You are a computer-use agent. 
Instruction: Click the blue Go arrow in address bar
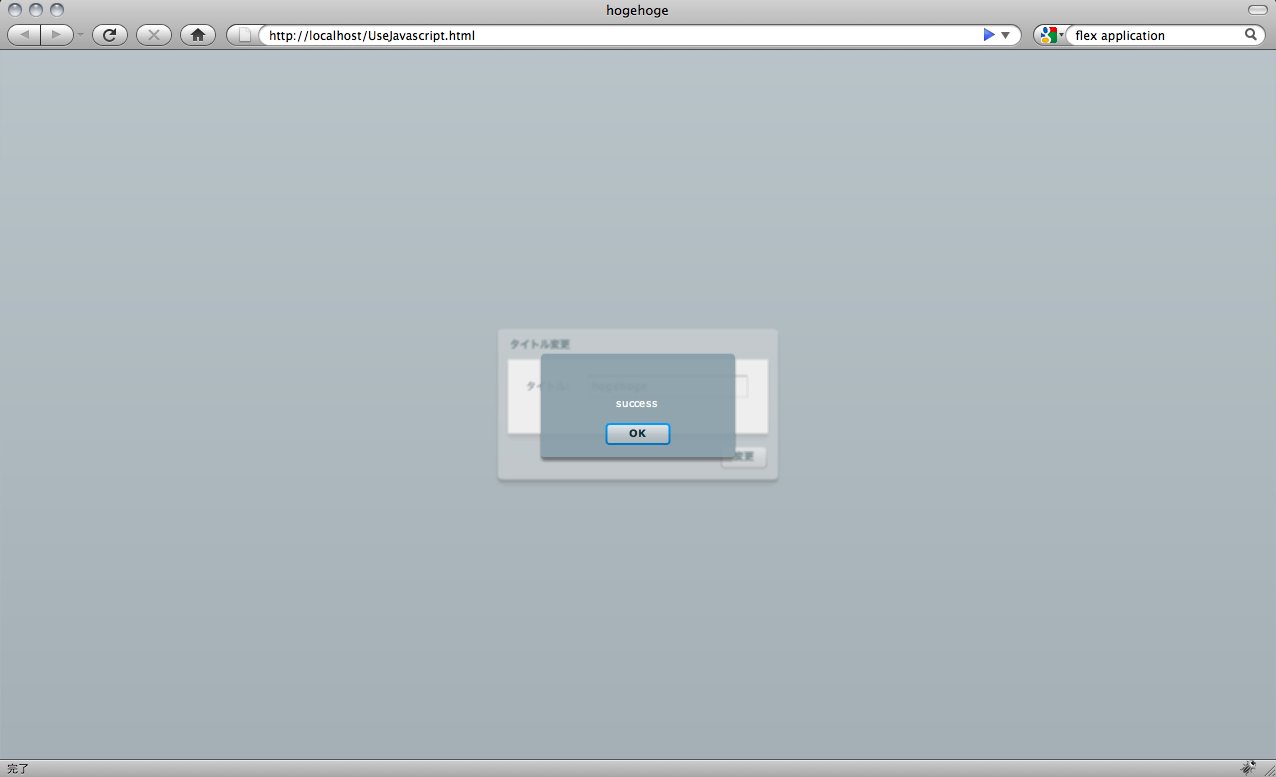(x=989, y=35)
